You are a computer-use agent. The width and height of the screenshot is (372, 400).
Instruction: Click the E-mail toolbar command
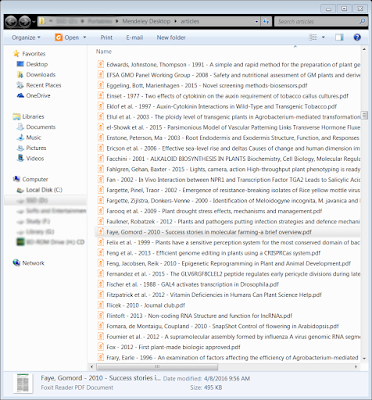click(x=134, y=38)
